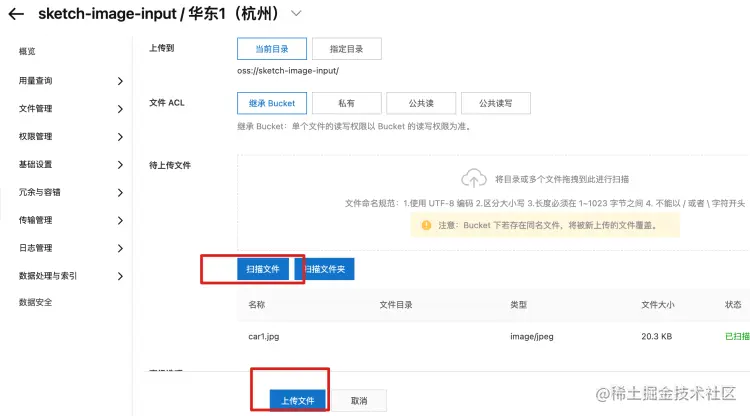Select 用量查询 in the sidebar
Screen dimensions: 750x416
click(x=35, y=81)
